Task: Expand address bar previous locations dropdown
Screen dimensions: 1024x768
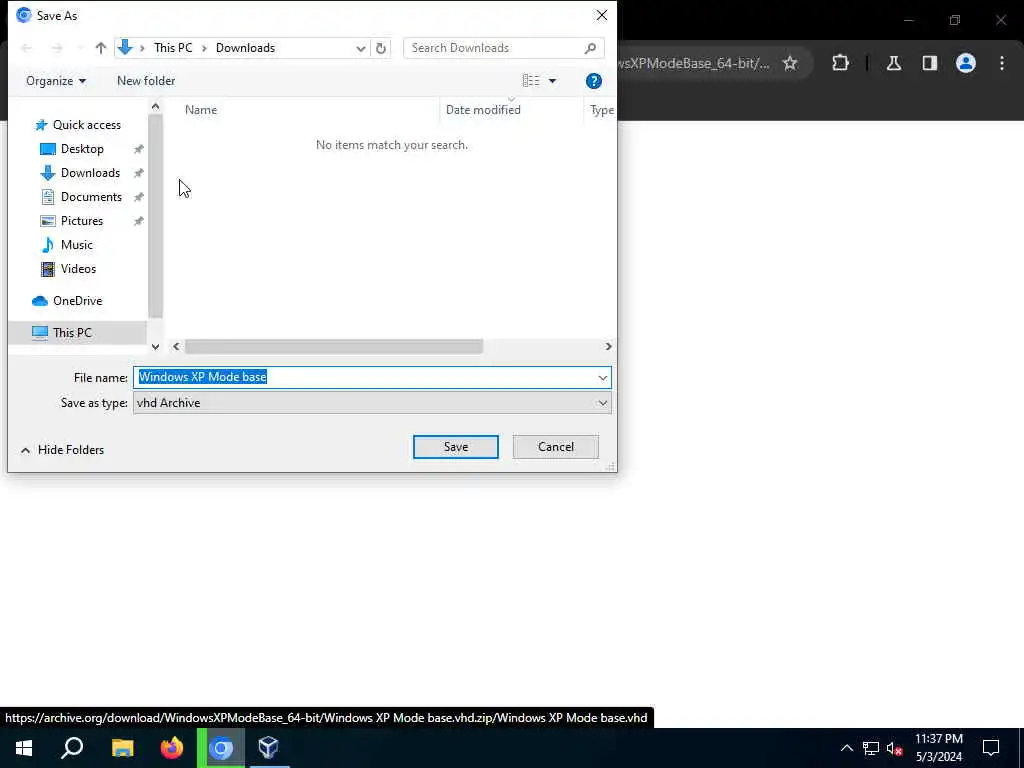Action: click(x=360, y=48)
